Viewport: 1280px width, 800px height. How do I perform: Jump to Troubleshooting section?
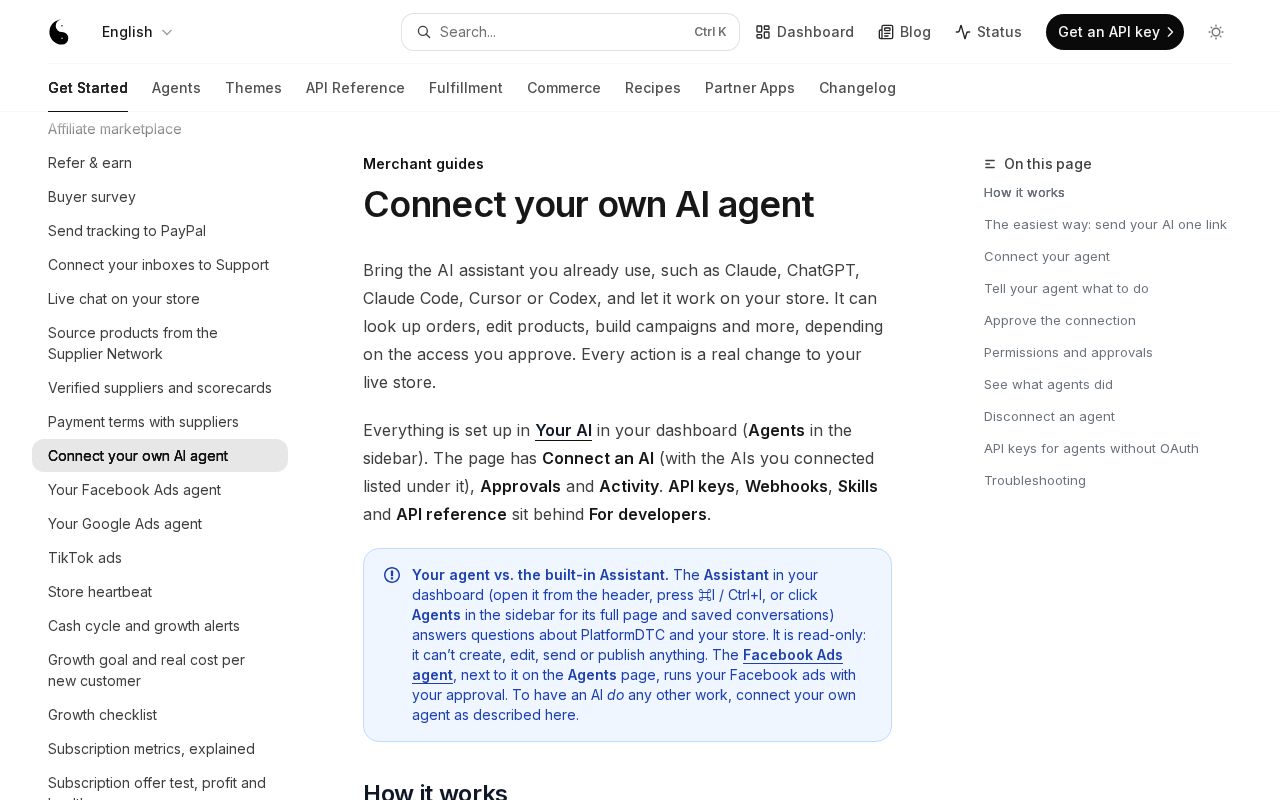click(1035, 480)
